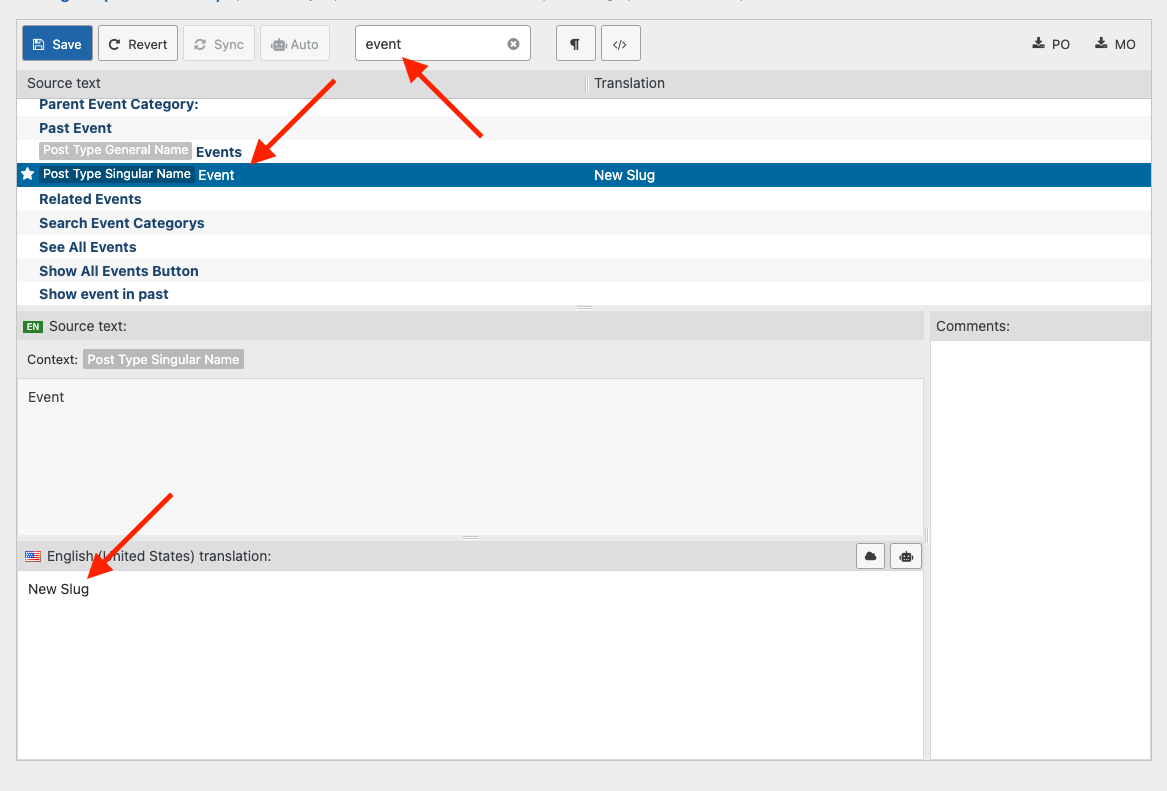Open the "See All Events" string
The height and width of the screenshot is (791, 1167).
coord(88,247)
